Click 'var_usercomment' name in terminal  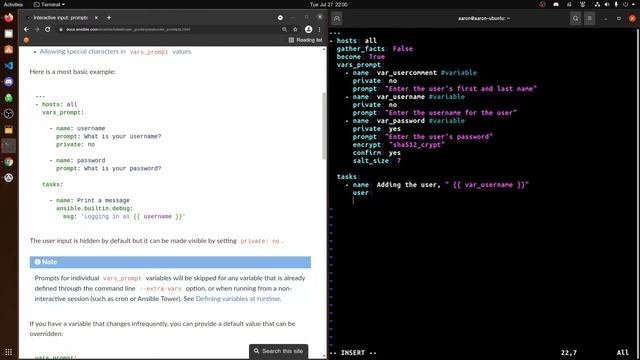pos(407,73)
